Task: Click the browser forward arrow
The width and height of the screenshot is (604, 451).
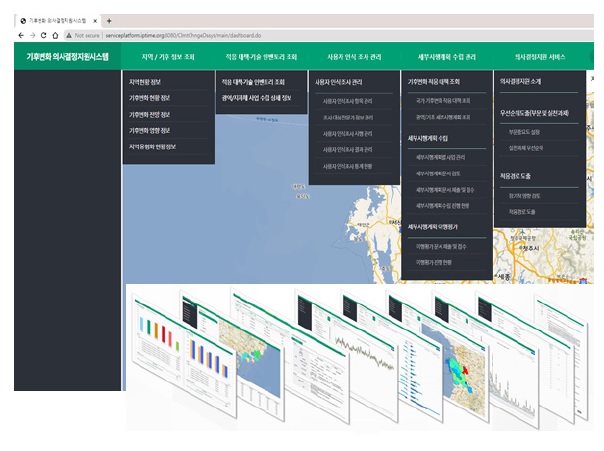Action: coord(32,35)
